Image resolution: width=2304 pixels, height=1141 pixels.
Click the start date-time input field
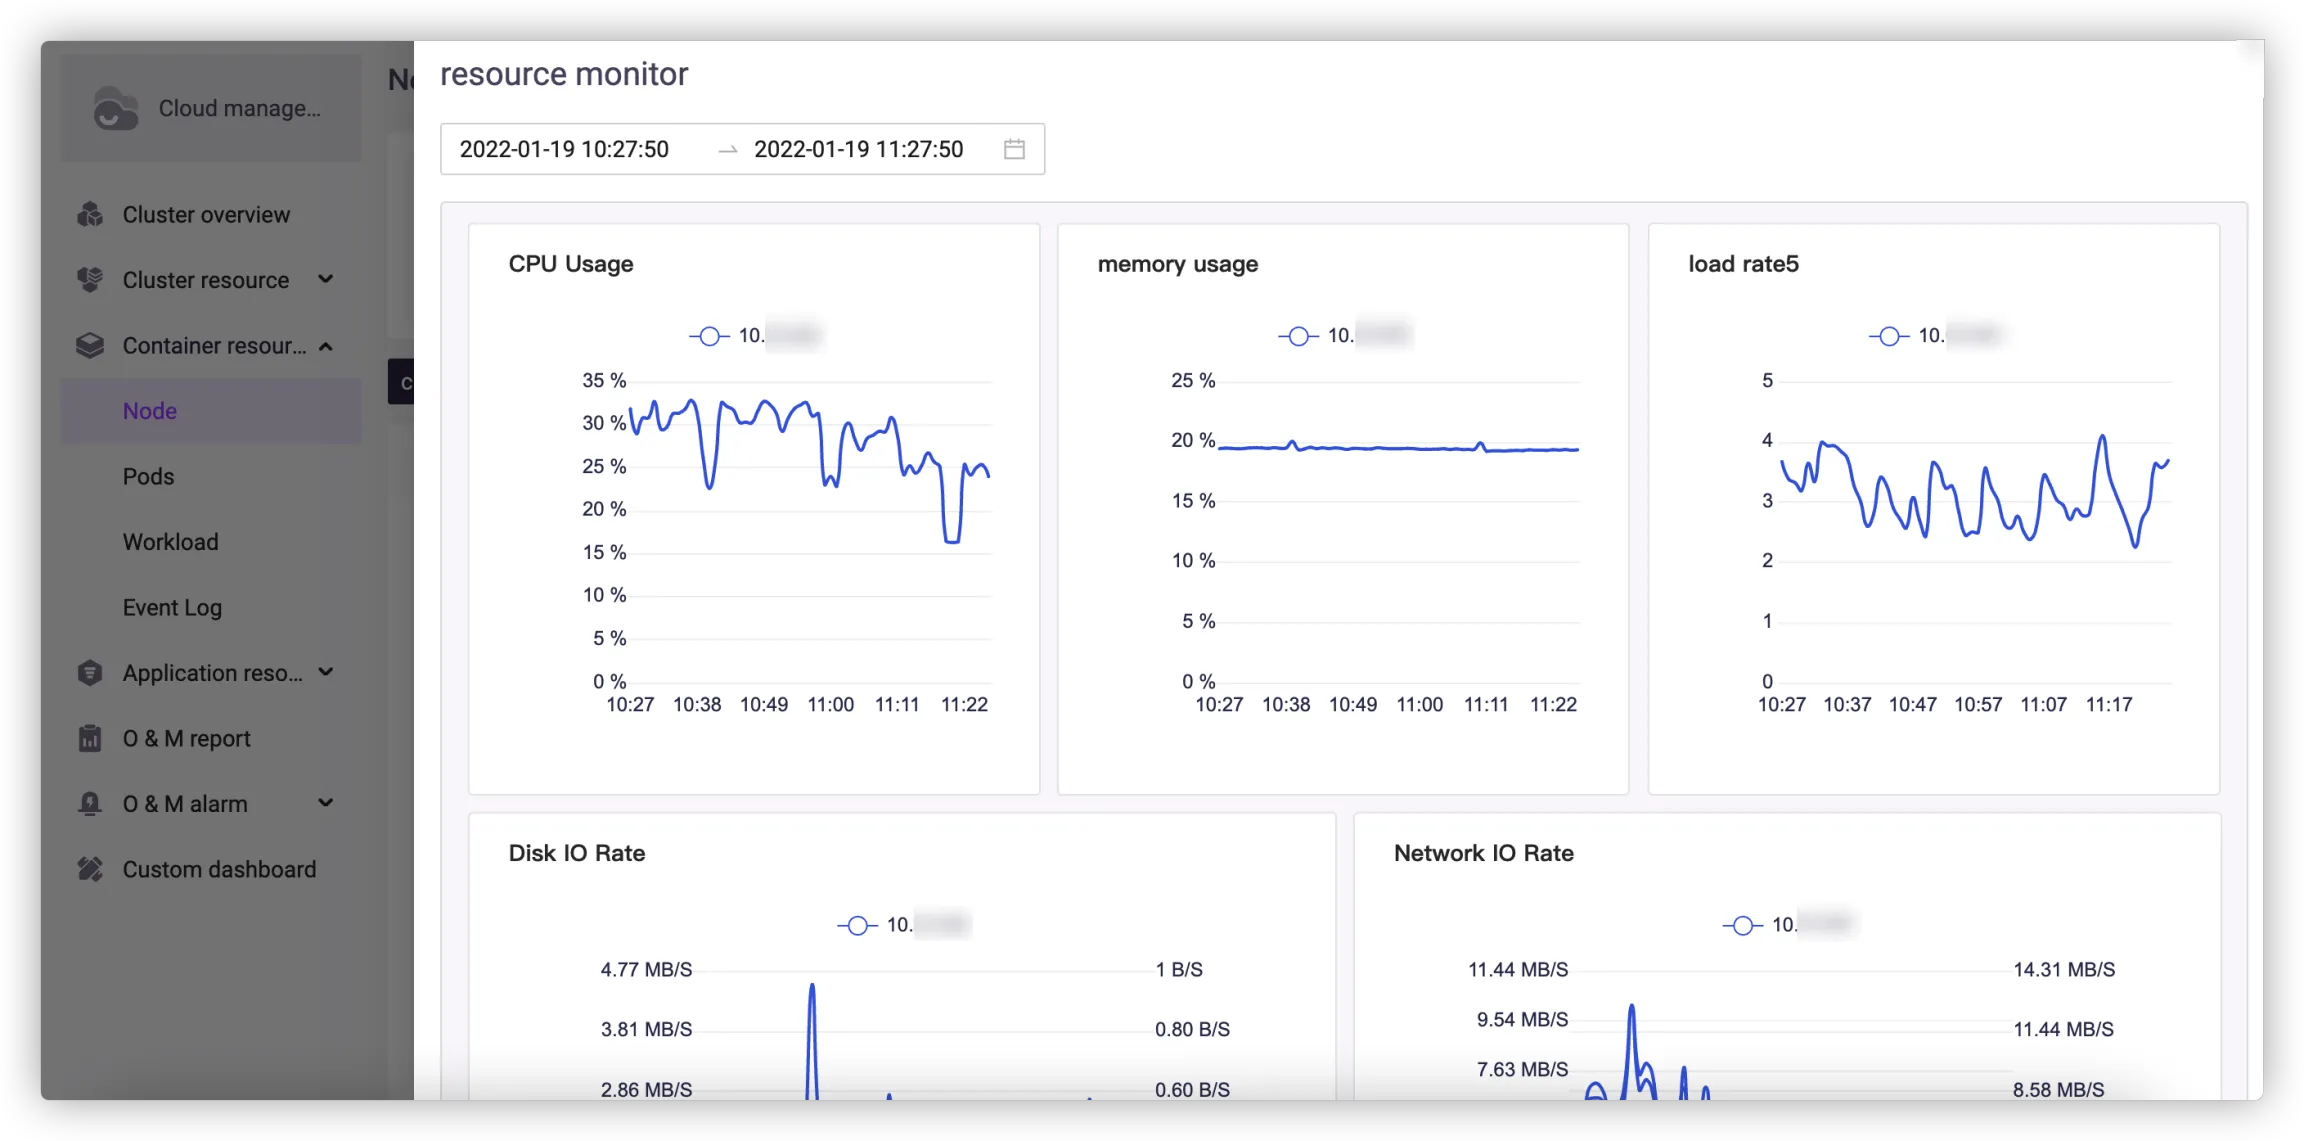[x=565, y=149]
